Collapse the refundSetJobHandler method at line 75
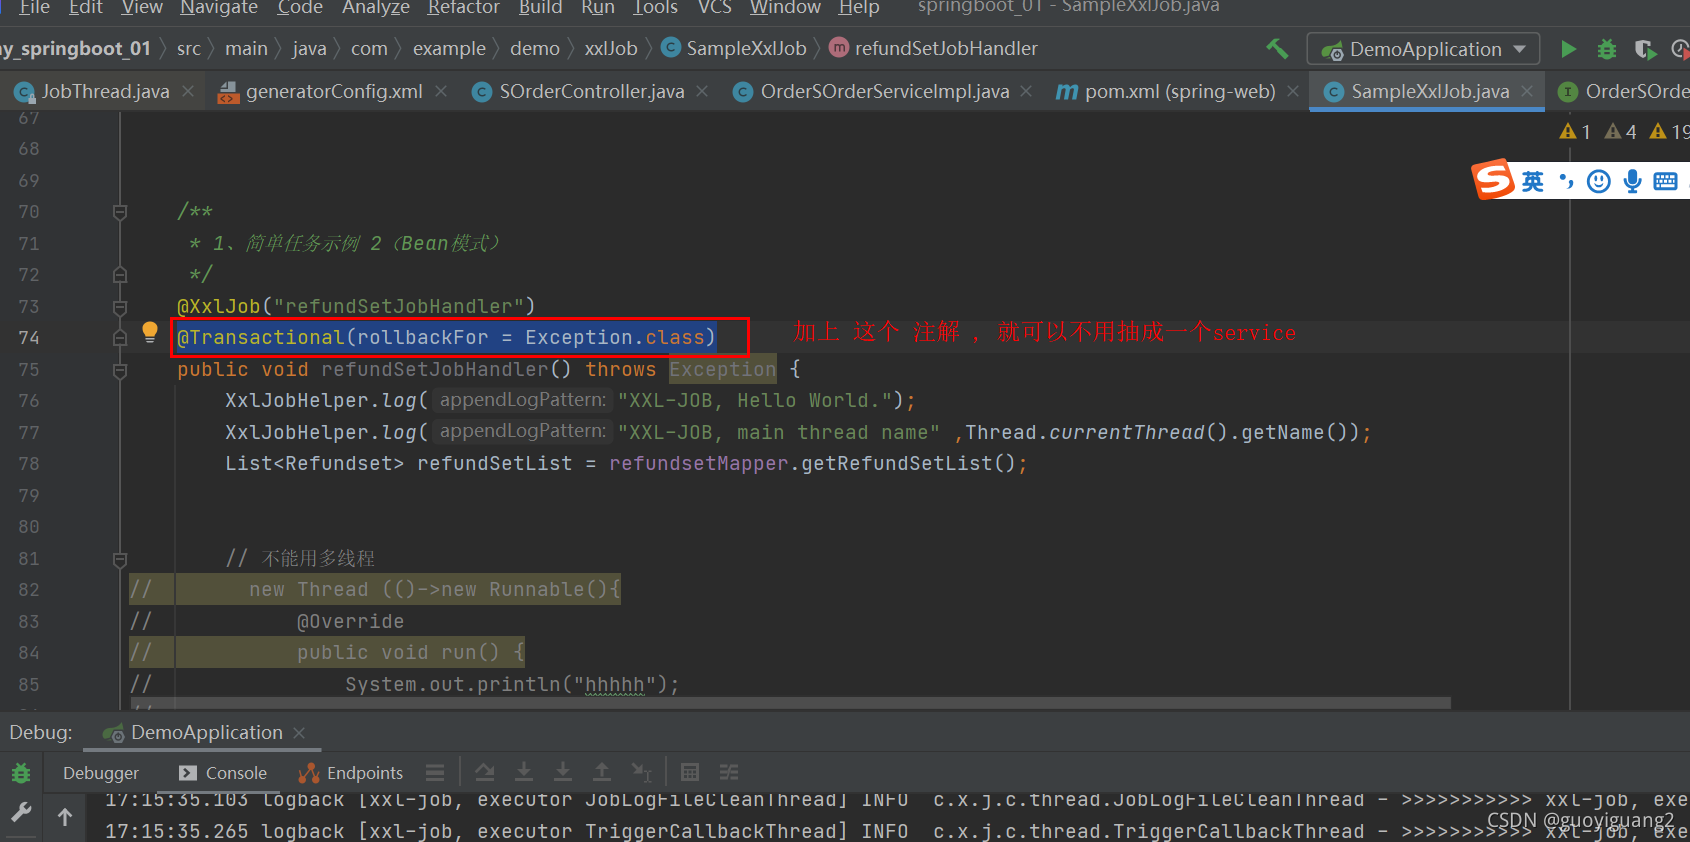Screen dimensions: 1690x842 click(x=120, y=370)
